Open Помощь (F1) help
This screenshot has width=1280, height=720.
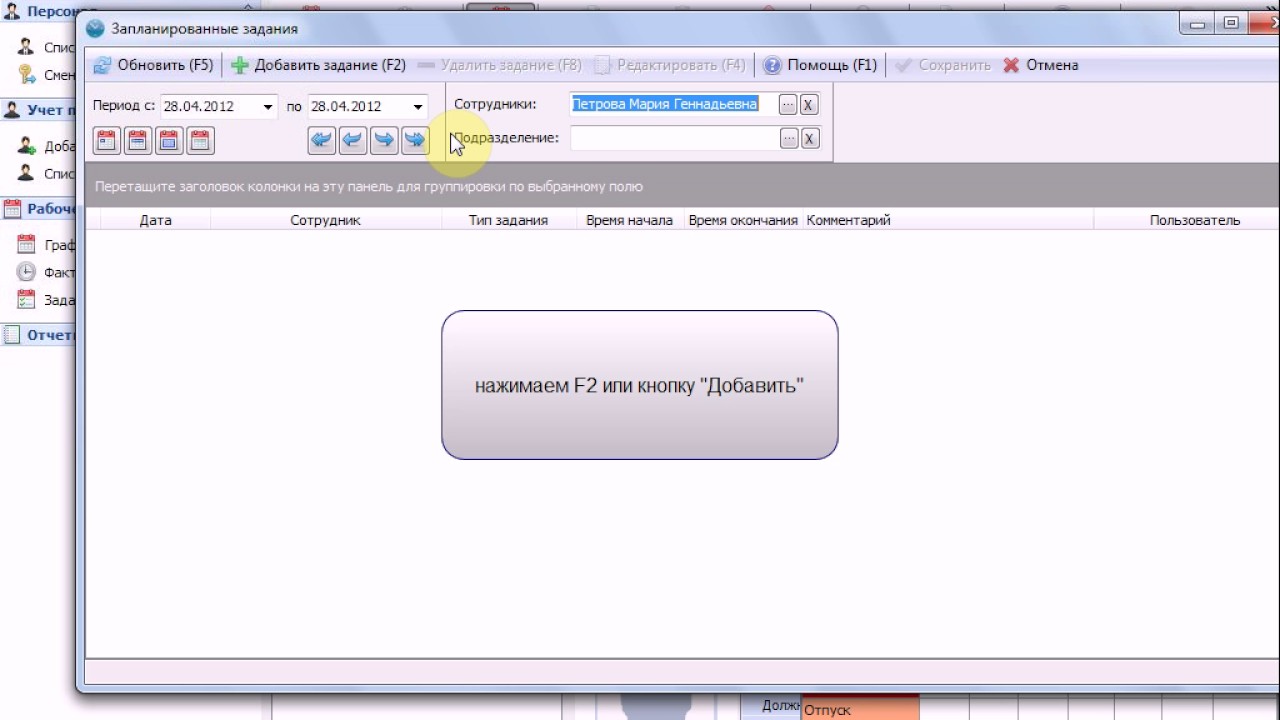820,65
